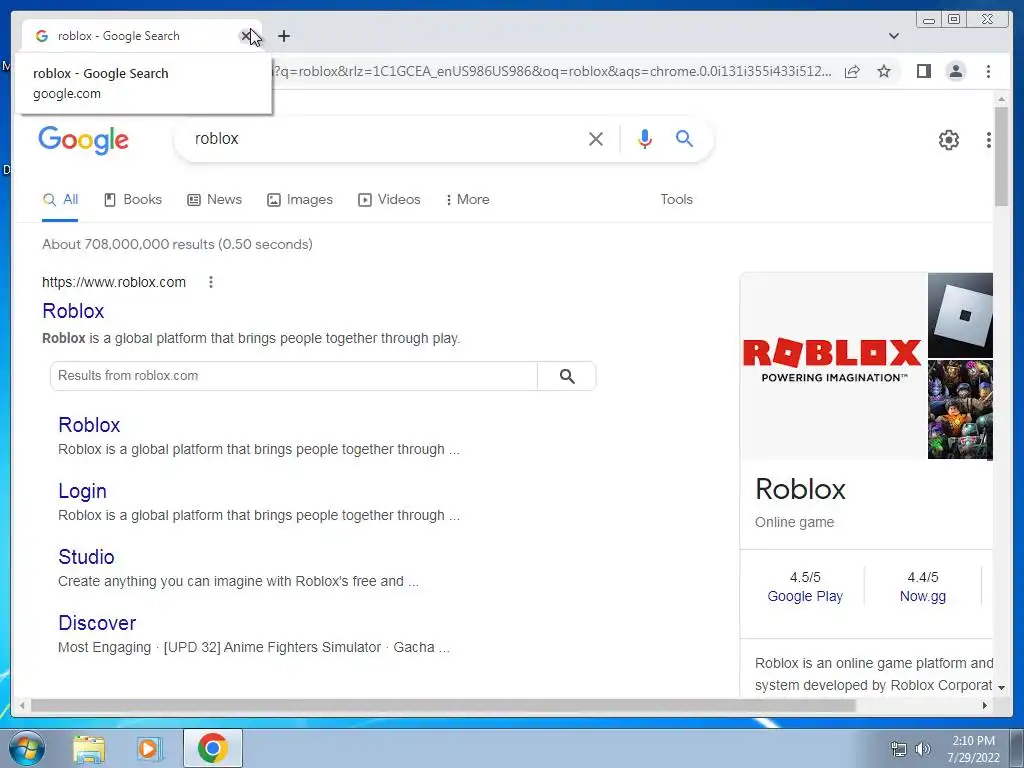
Task: Open the Roblox characters artwork thumbnail
Action: tap(960, 409)
